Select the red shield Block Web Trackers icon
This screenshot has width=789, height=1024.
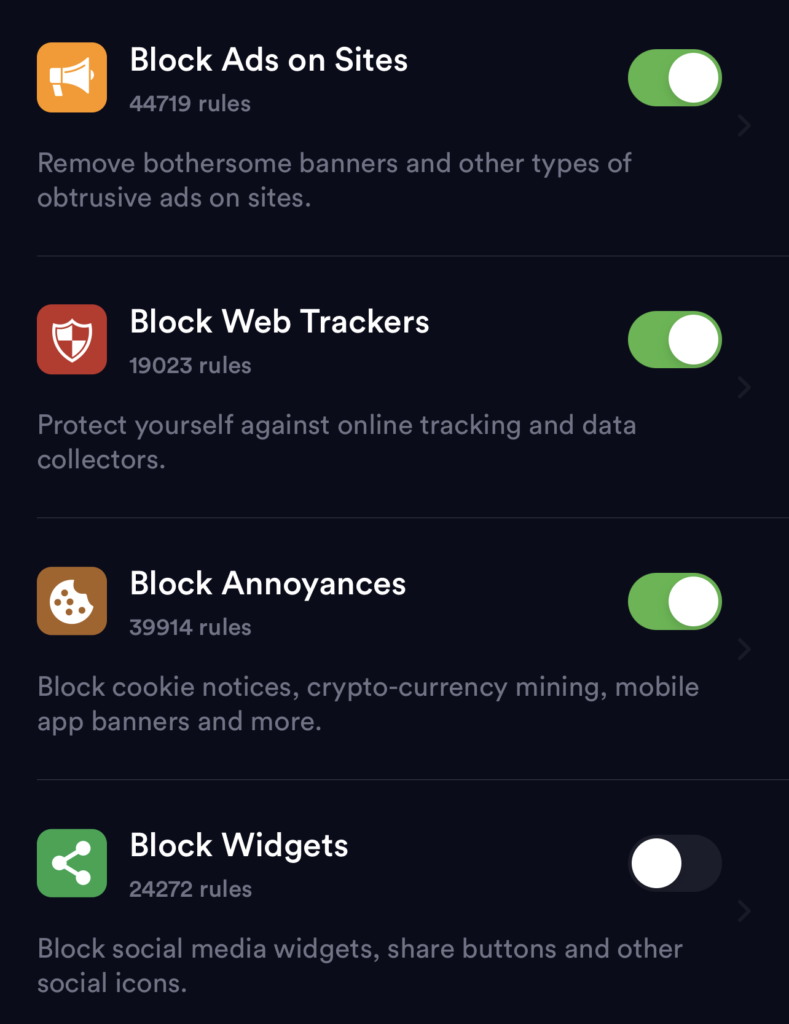[x=71, y=339]
